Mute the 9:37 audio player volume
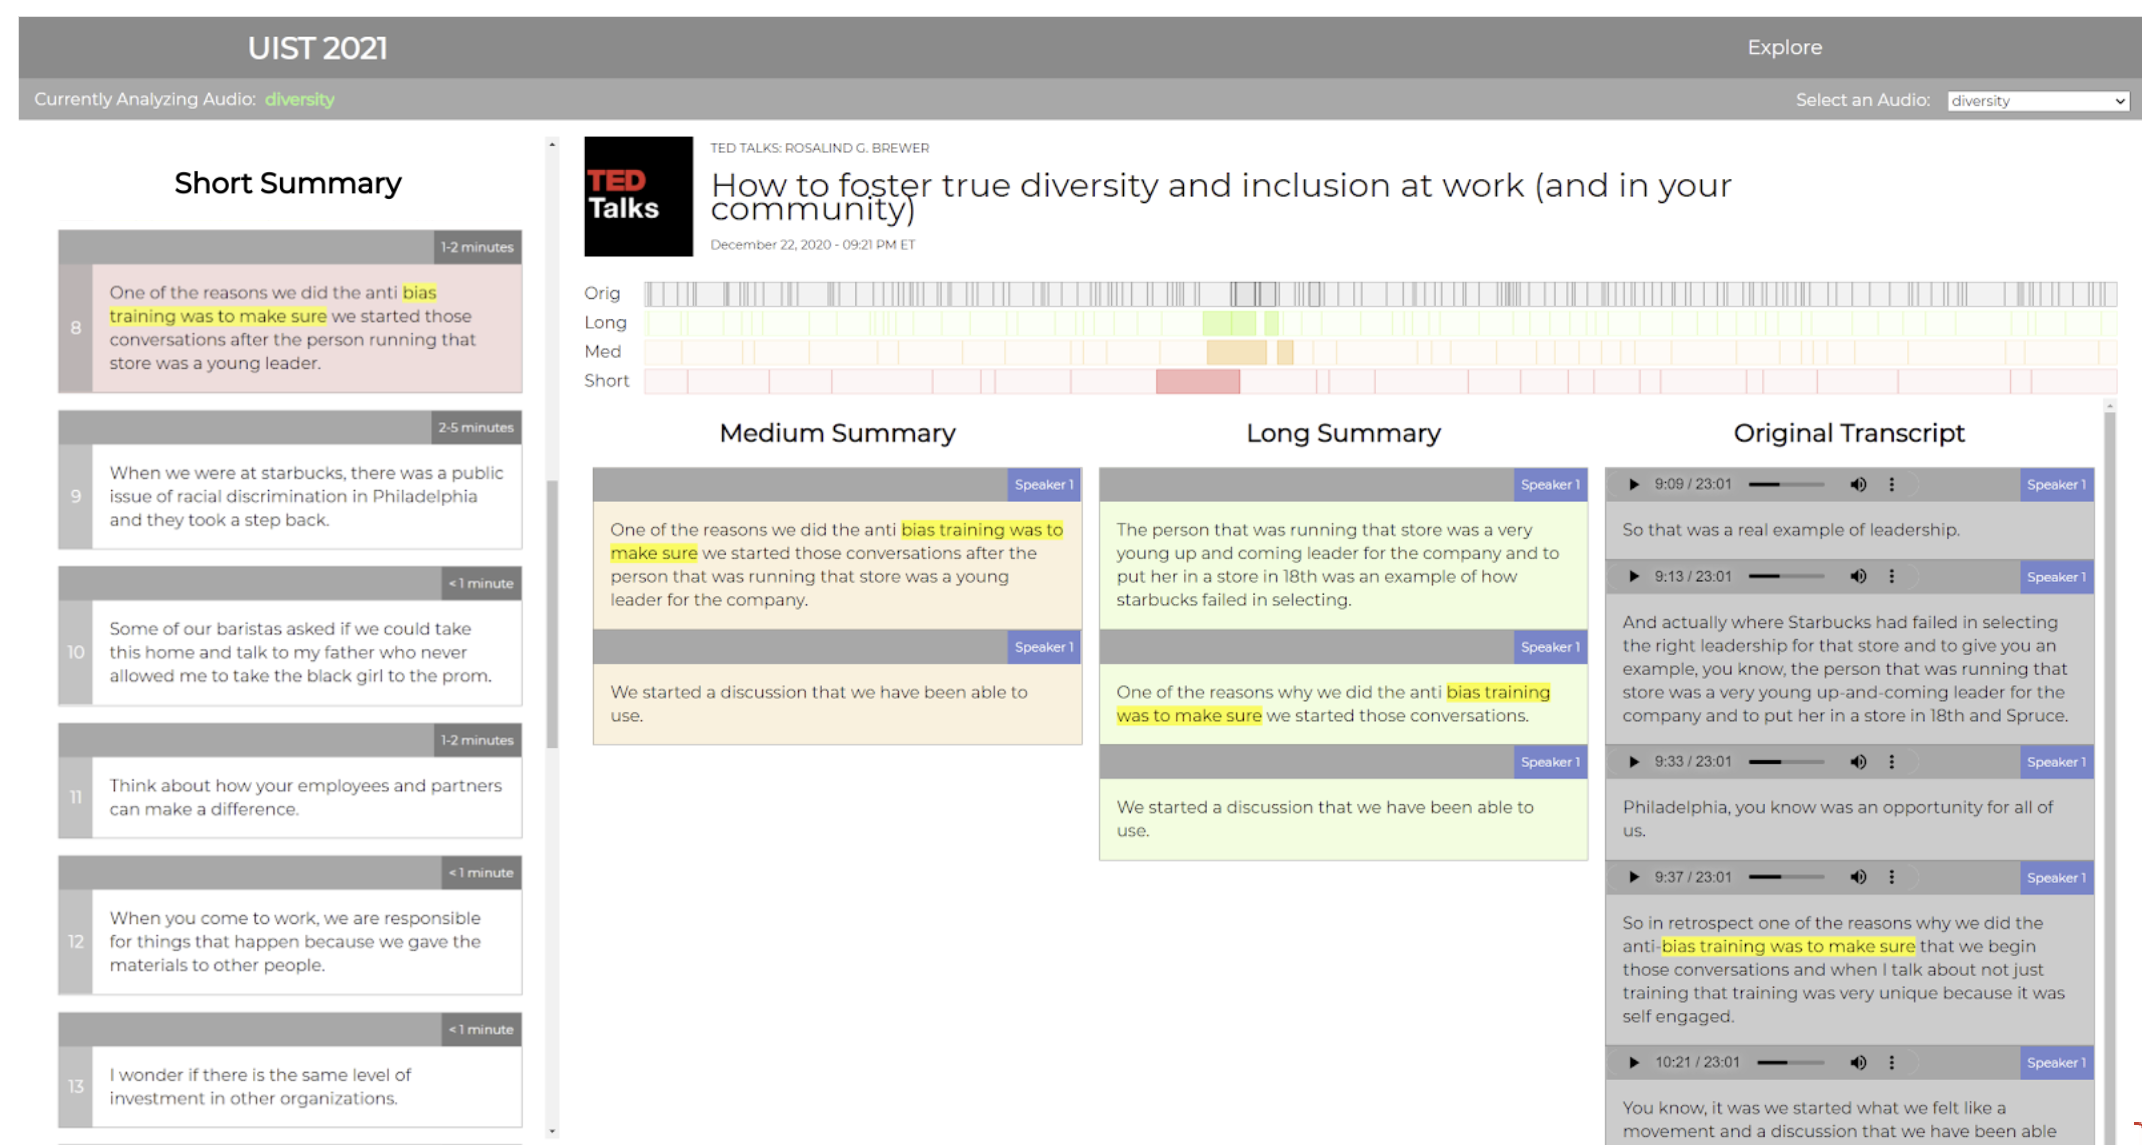The height and width of the screenshot is (1145, 2142). click(x=1858, y=877)
